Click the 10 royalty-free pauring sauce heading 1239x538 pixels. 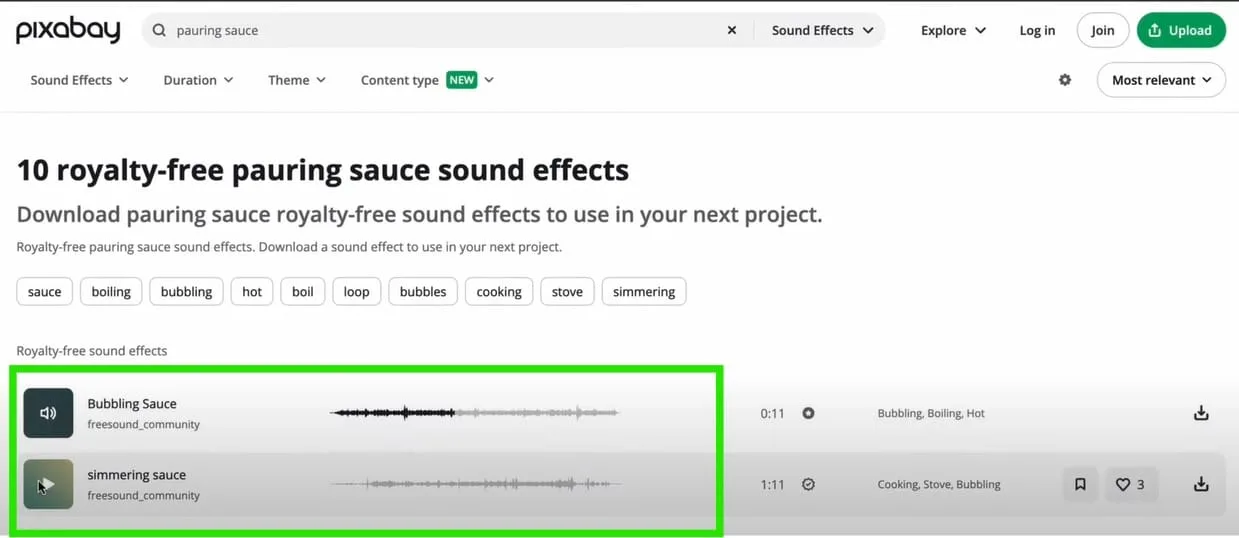(323, 170)
